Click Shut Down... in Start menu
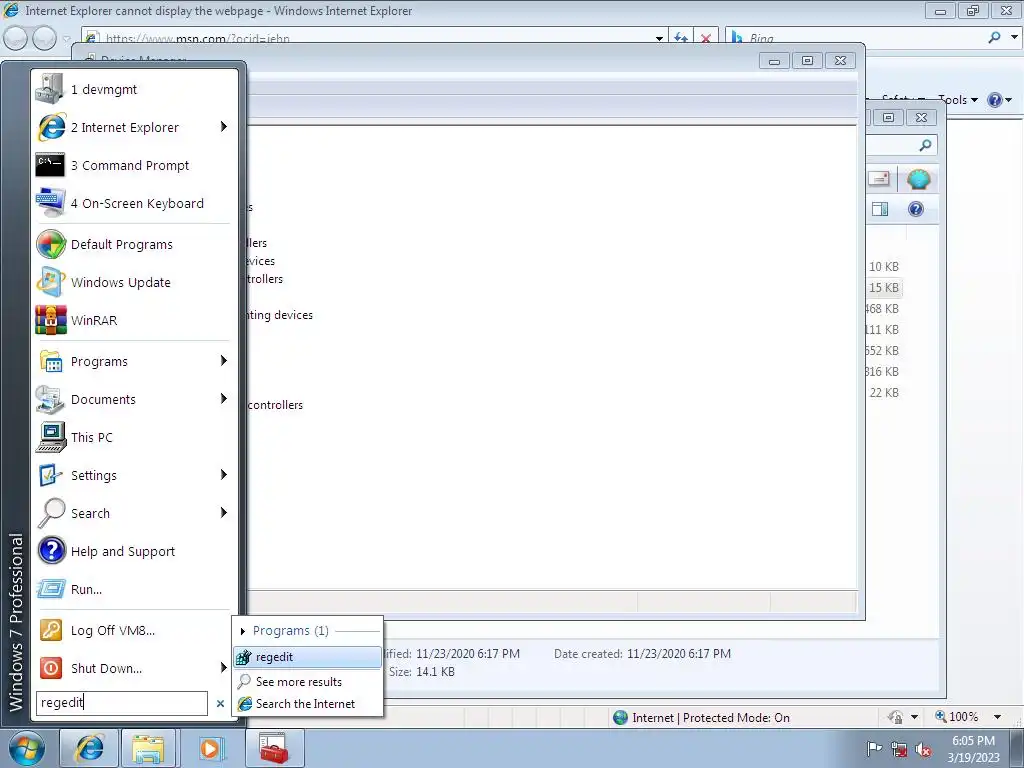 point(125,668)
